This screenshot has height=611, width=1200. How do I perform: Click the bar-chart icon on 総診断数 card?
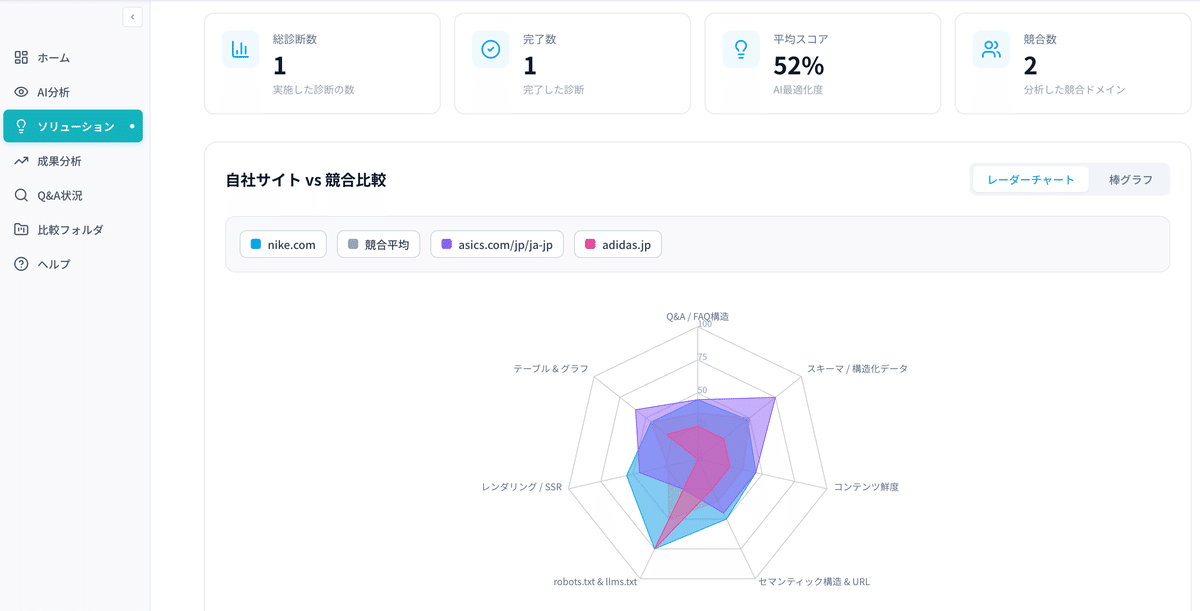240,49
